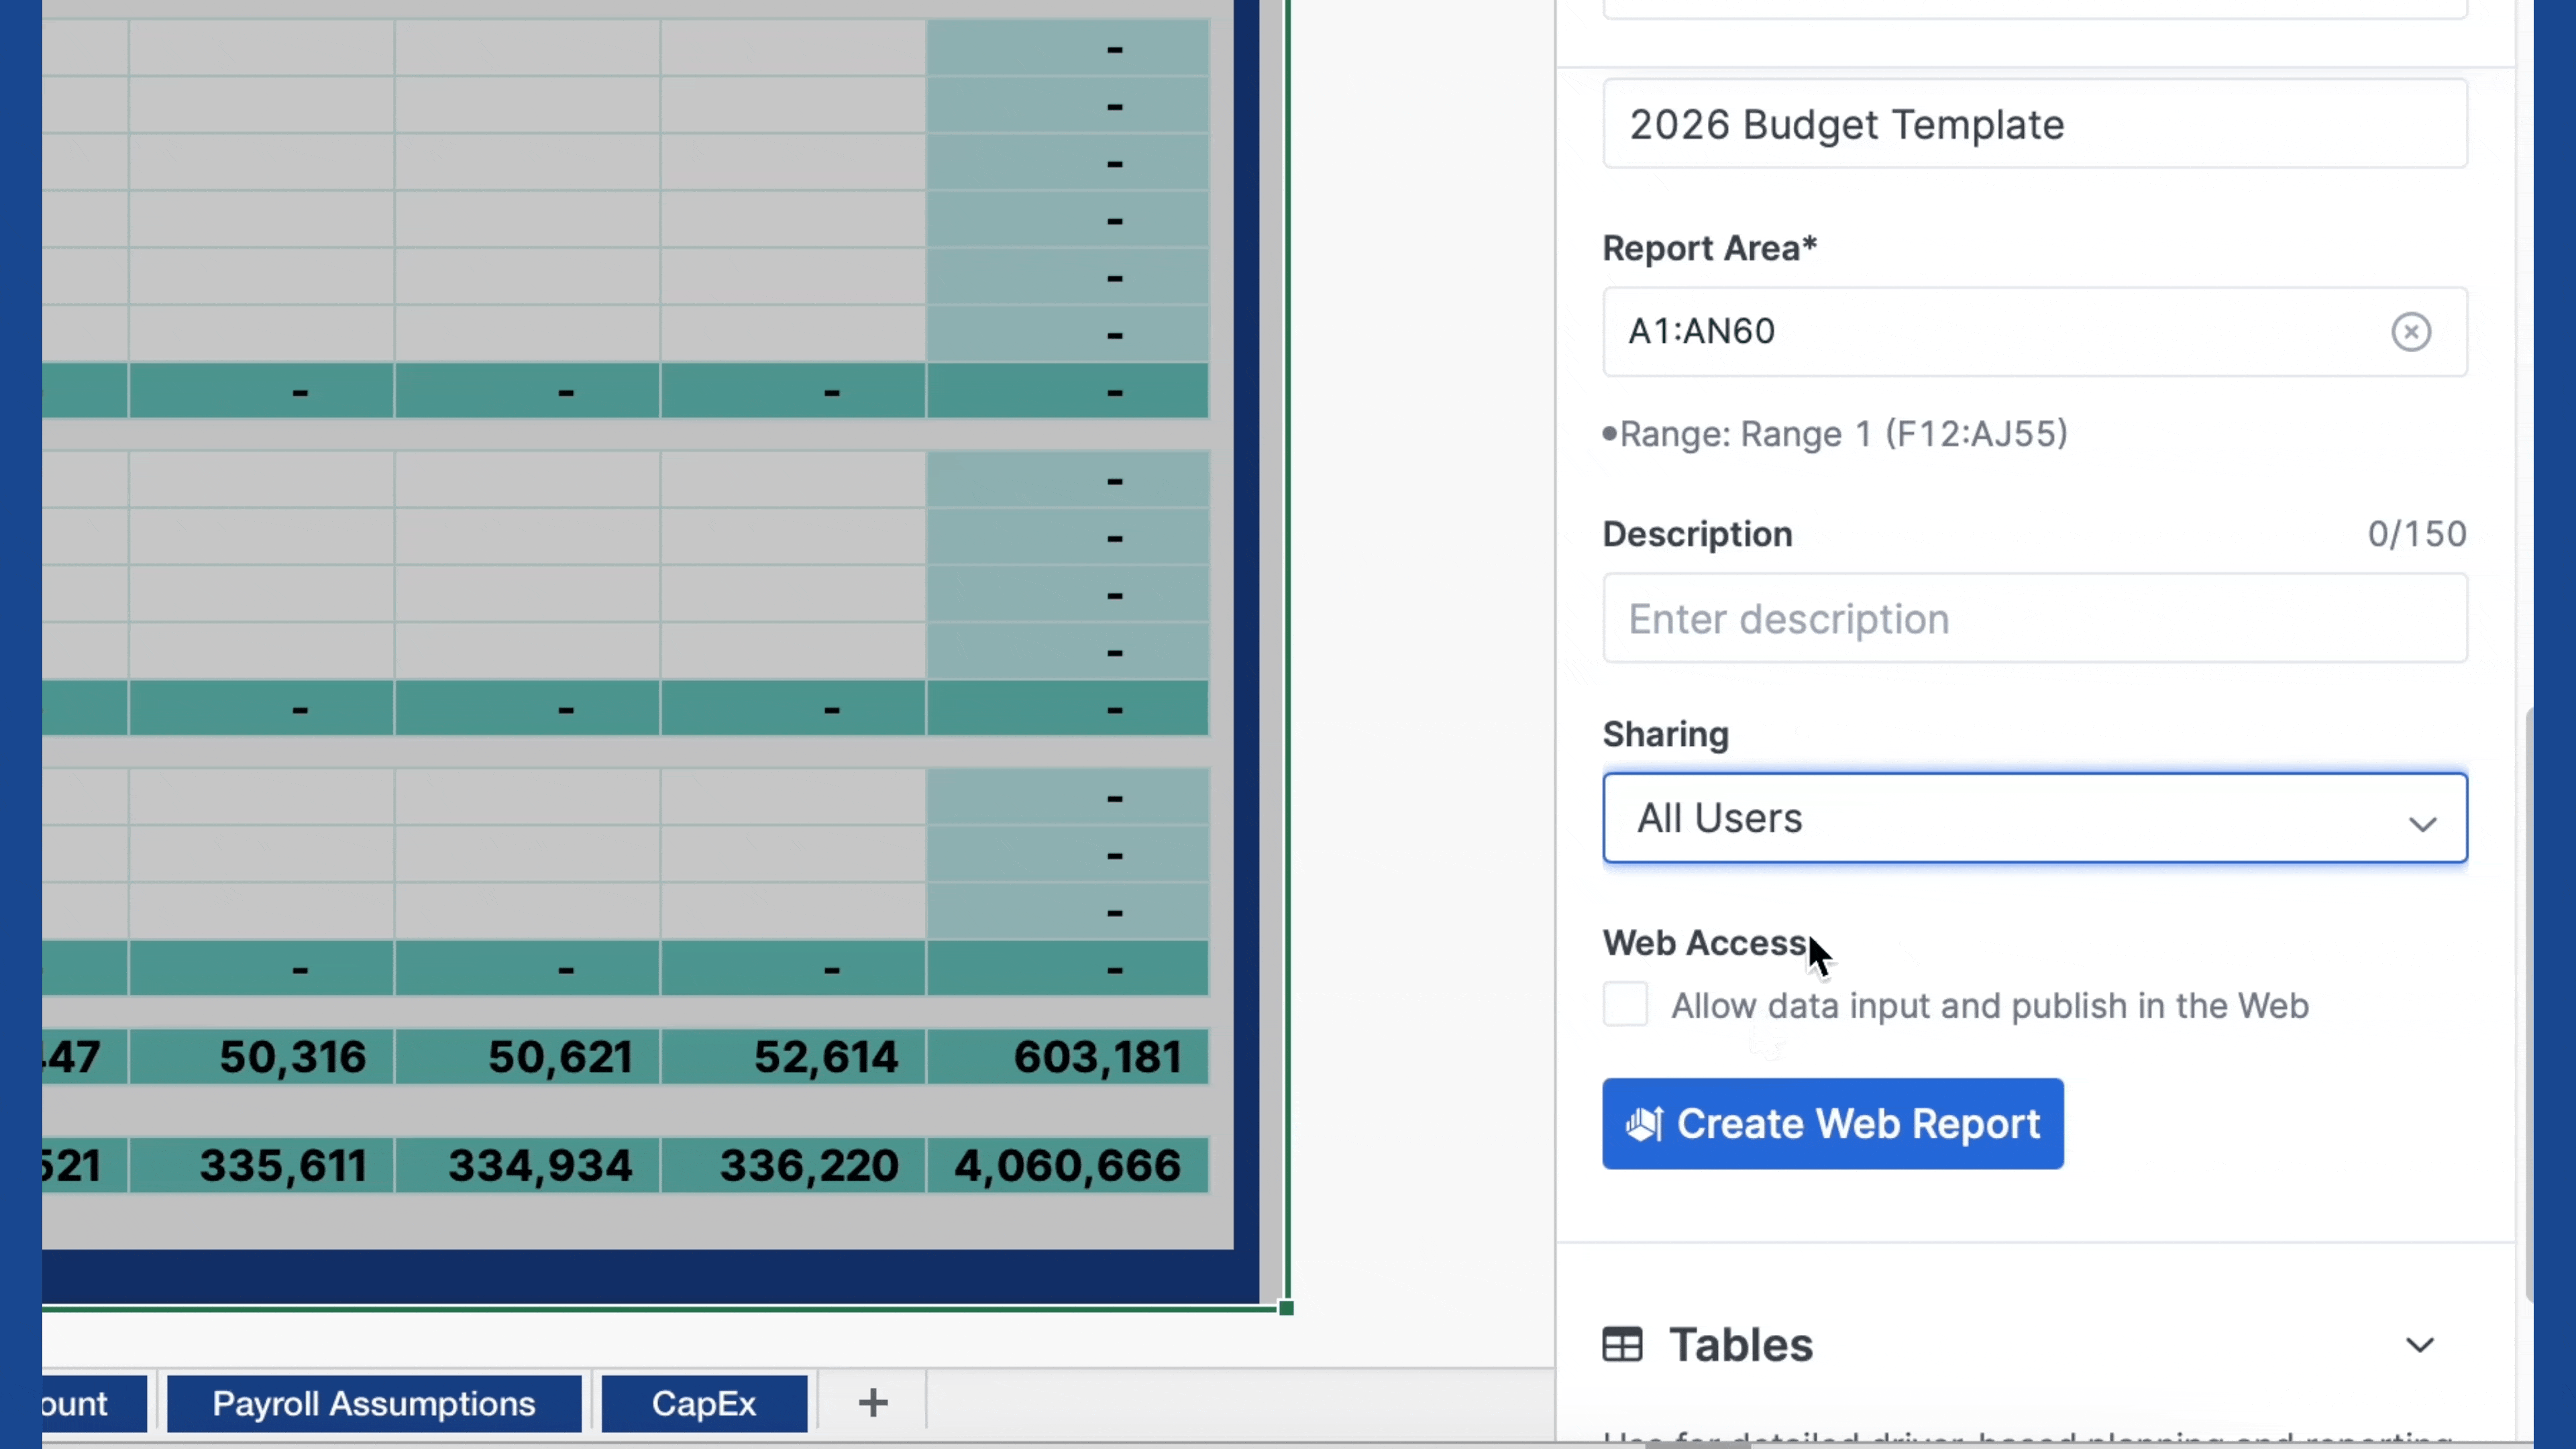2576x1449 pixels.
Task: Edit the 2026 Budget Template name field
Action: coord(2034,124)
